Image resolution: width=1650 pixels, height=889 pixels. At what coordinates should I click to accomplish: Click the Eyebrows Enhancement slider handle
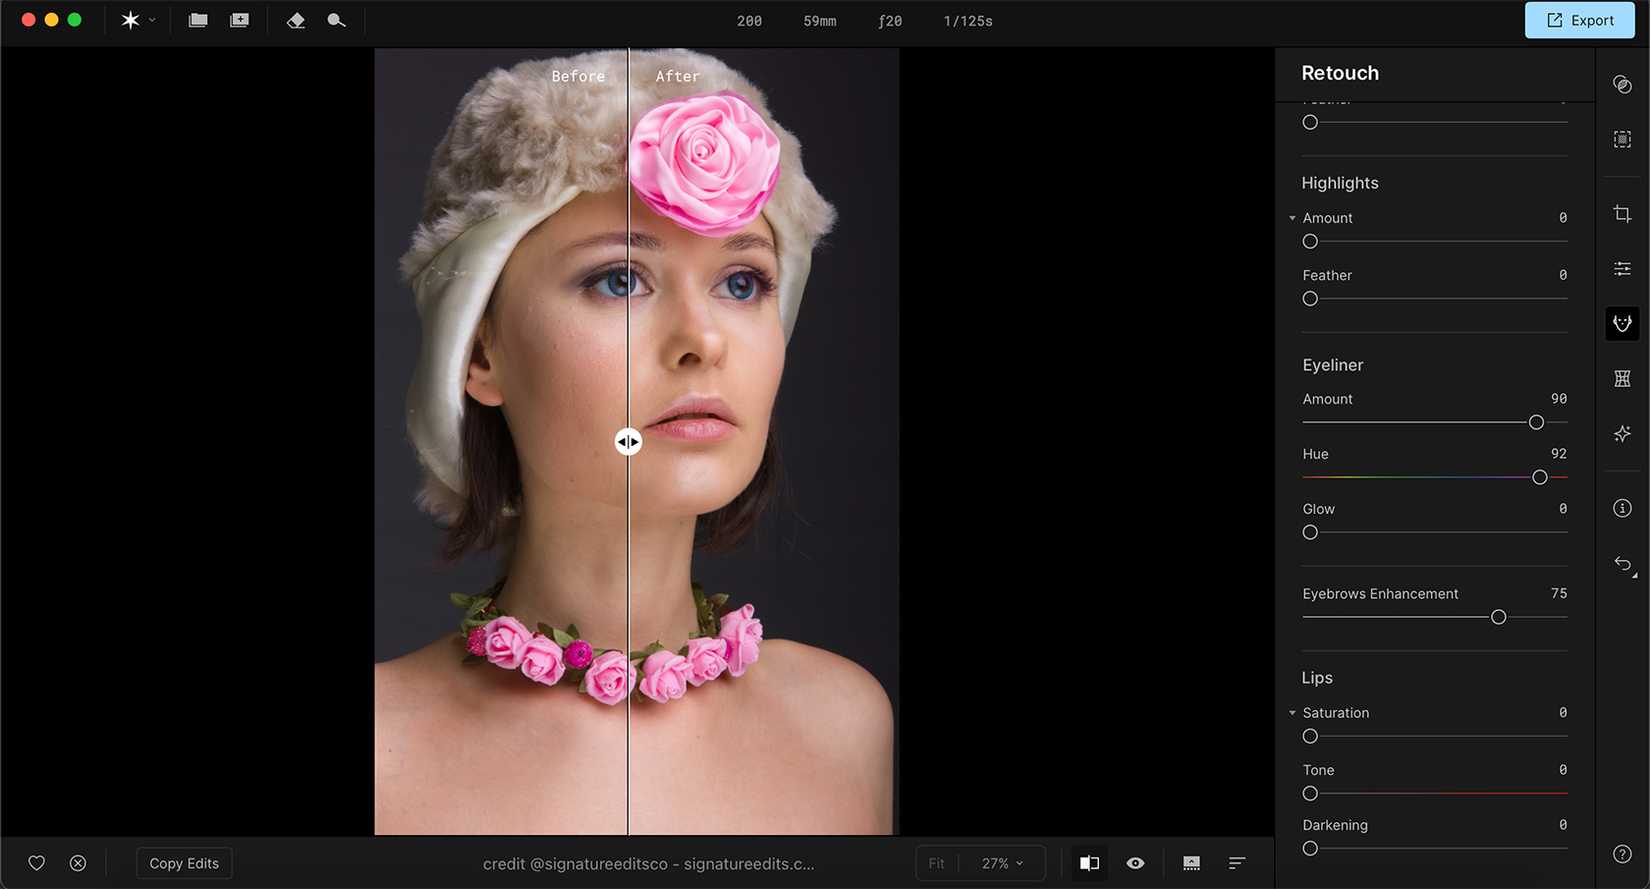(x=1498, y=618)
